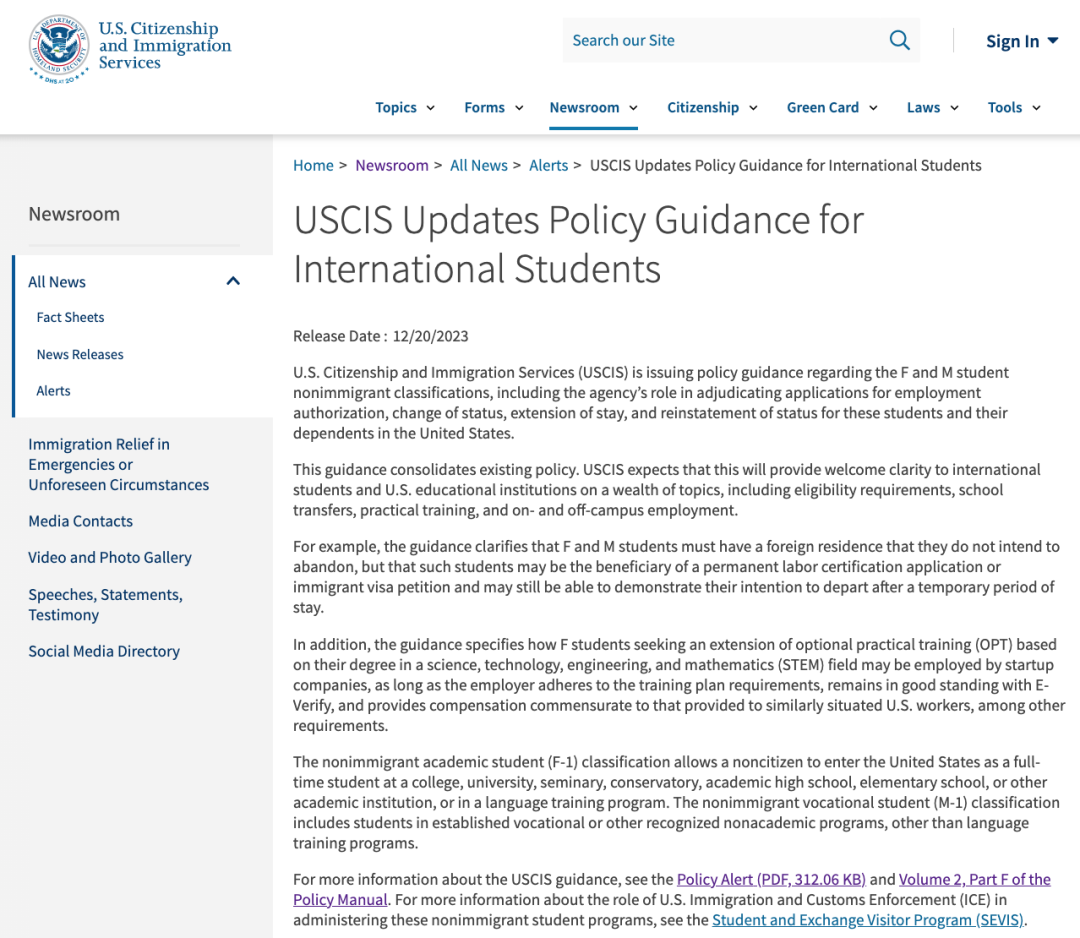The image size is (1080, 938).
Task: Expand the Citizenship menu
Action: [x=712, y=107]
